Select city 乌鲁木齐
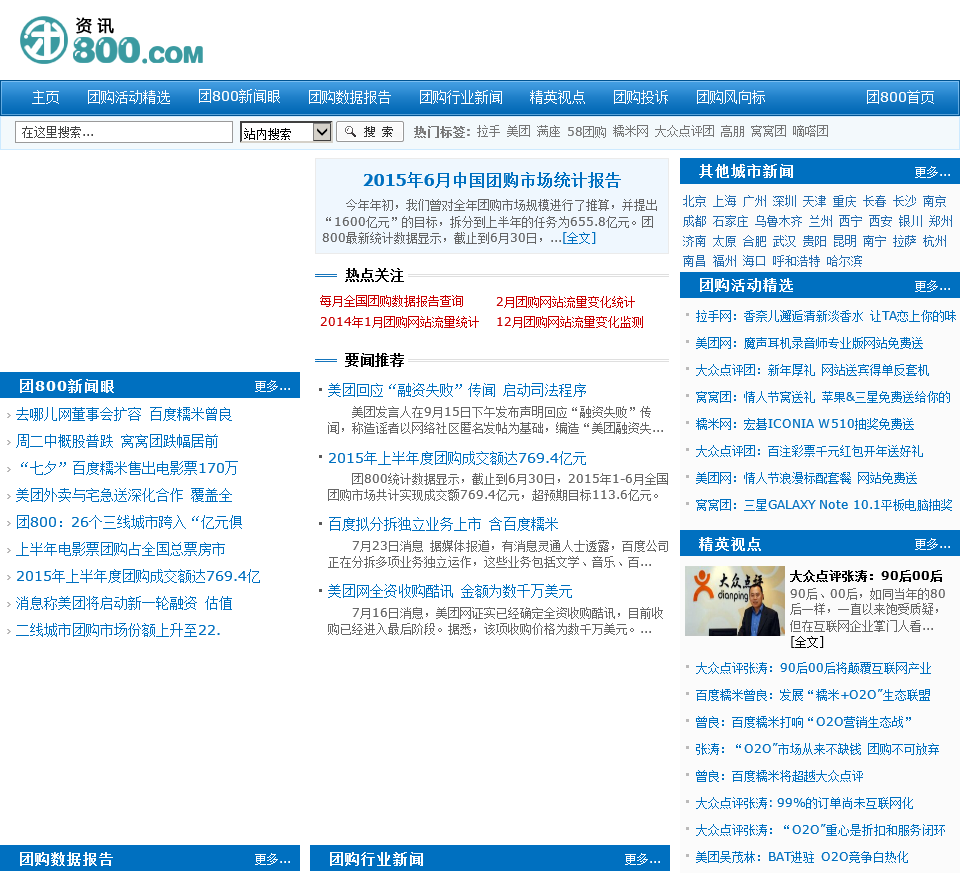Screen dimensions: 960x873 [x=778, y=222]
